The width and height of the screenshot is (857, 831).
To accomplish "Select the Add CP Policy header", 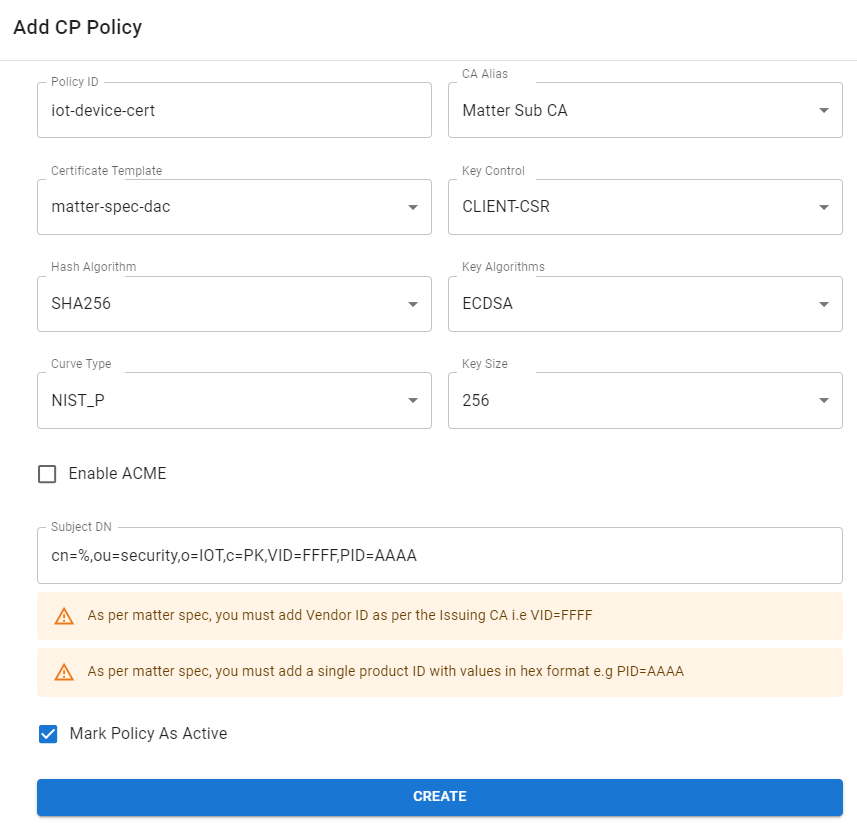I will coord(77,28).
